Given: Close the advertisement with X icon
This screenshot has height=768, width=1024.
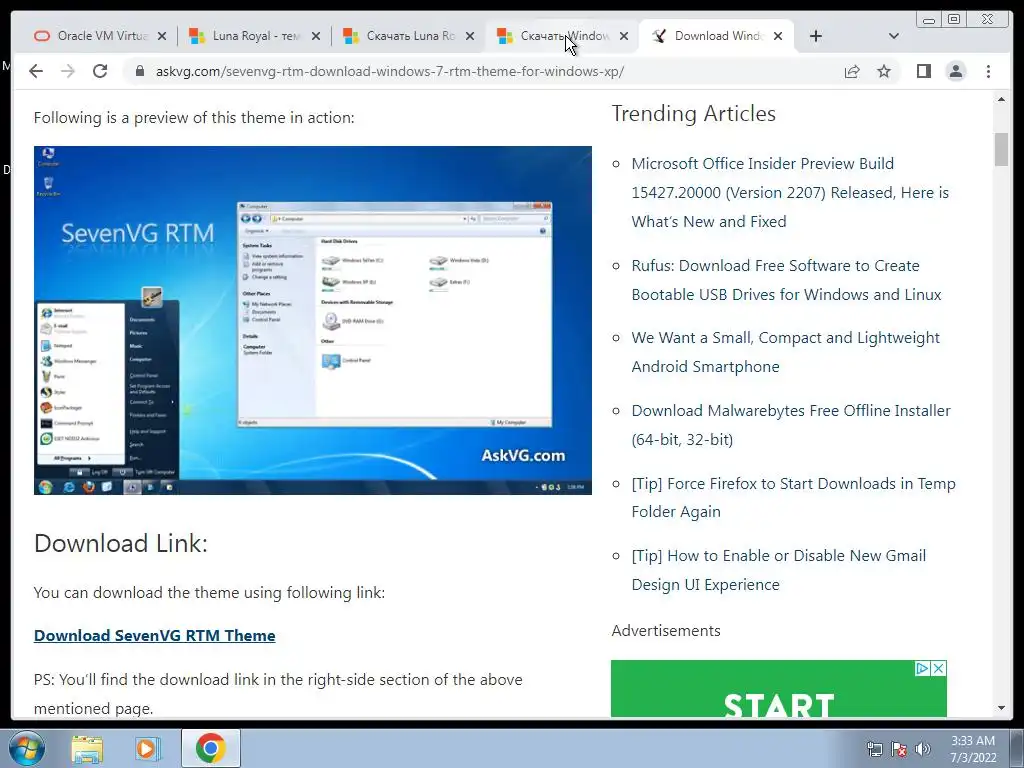Looking at the screenshot, I should pyautogui.click(x=938, y=668).
